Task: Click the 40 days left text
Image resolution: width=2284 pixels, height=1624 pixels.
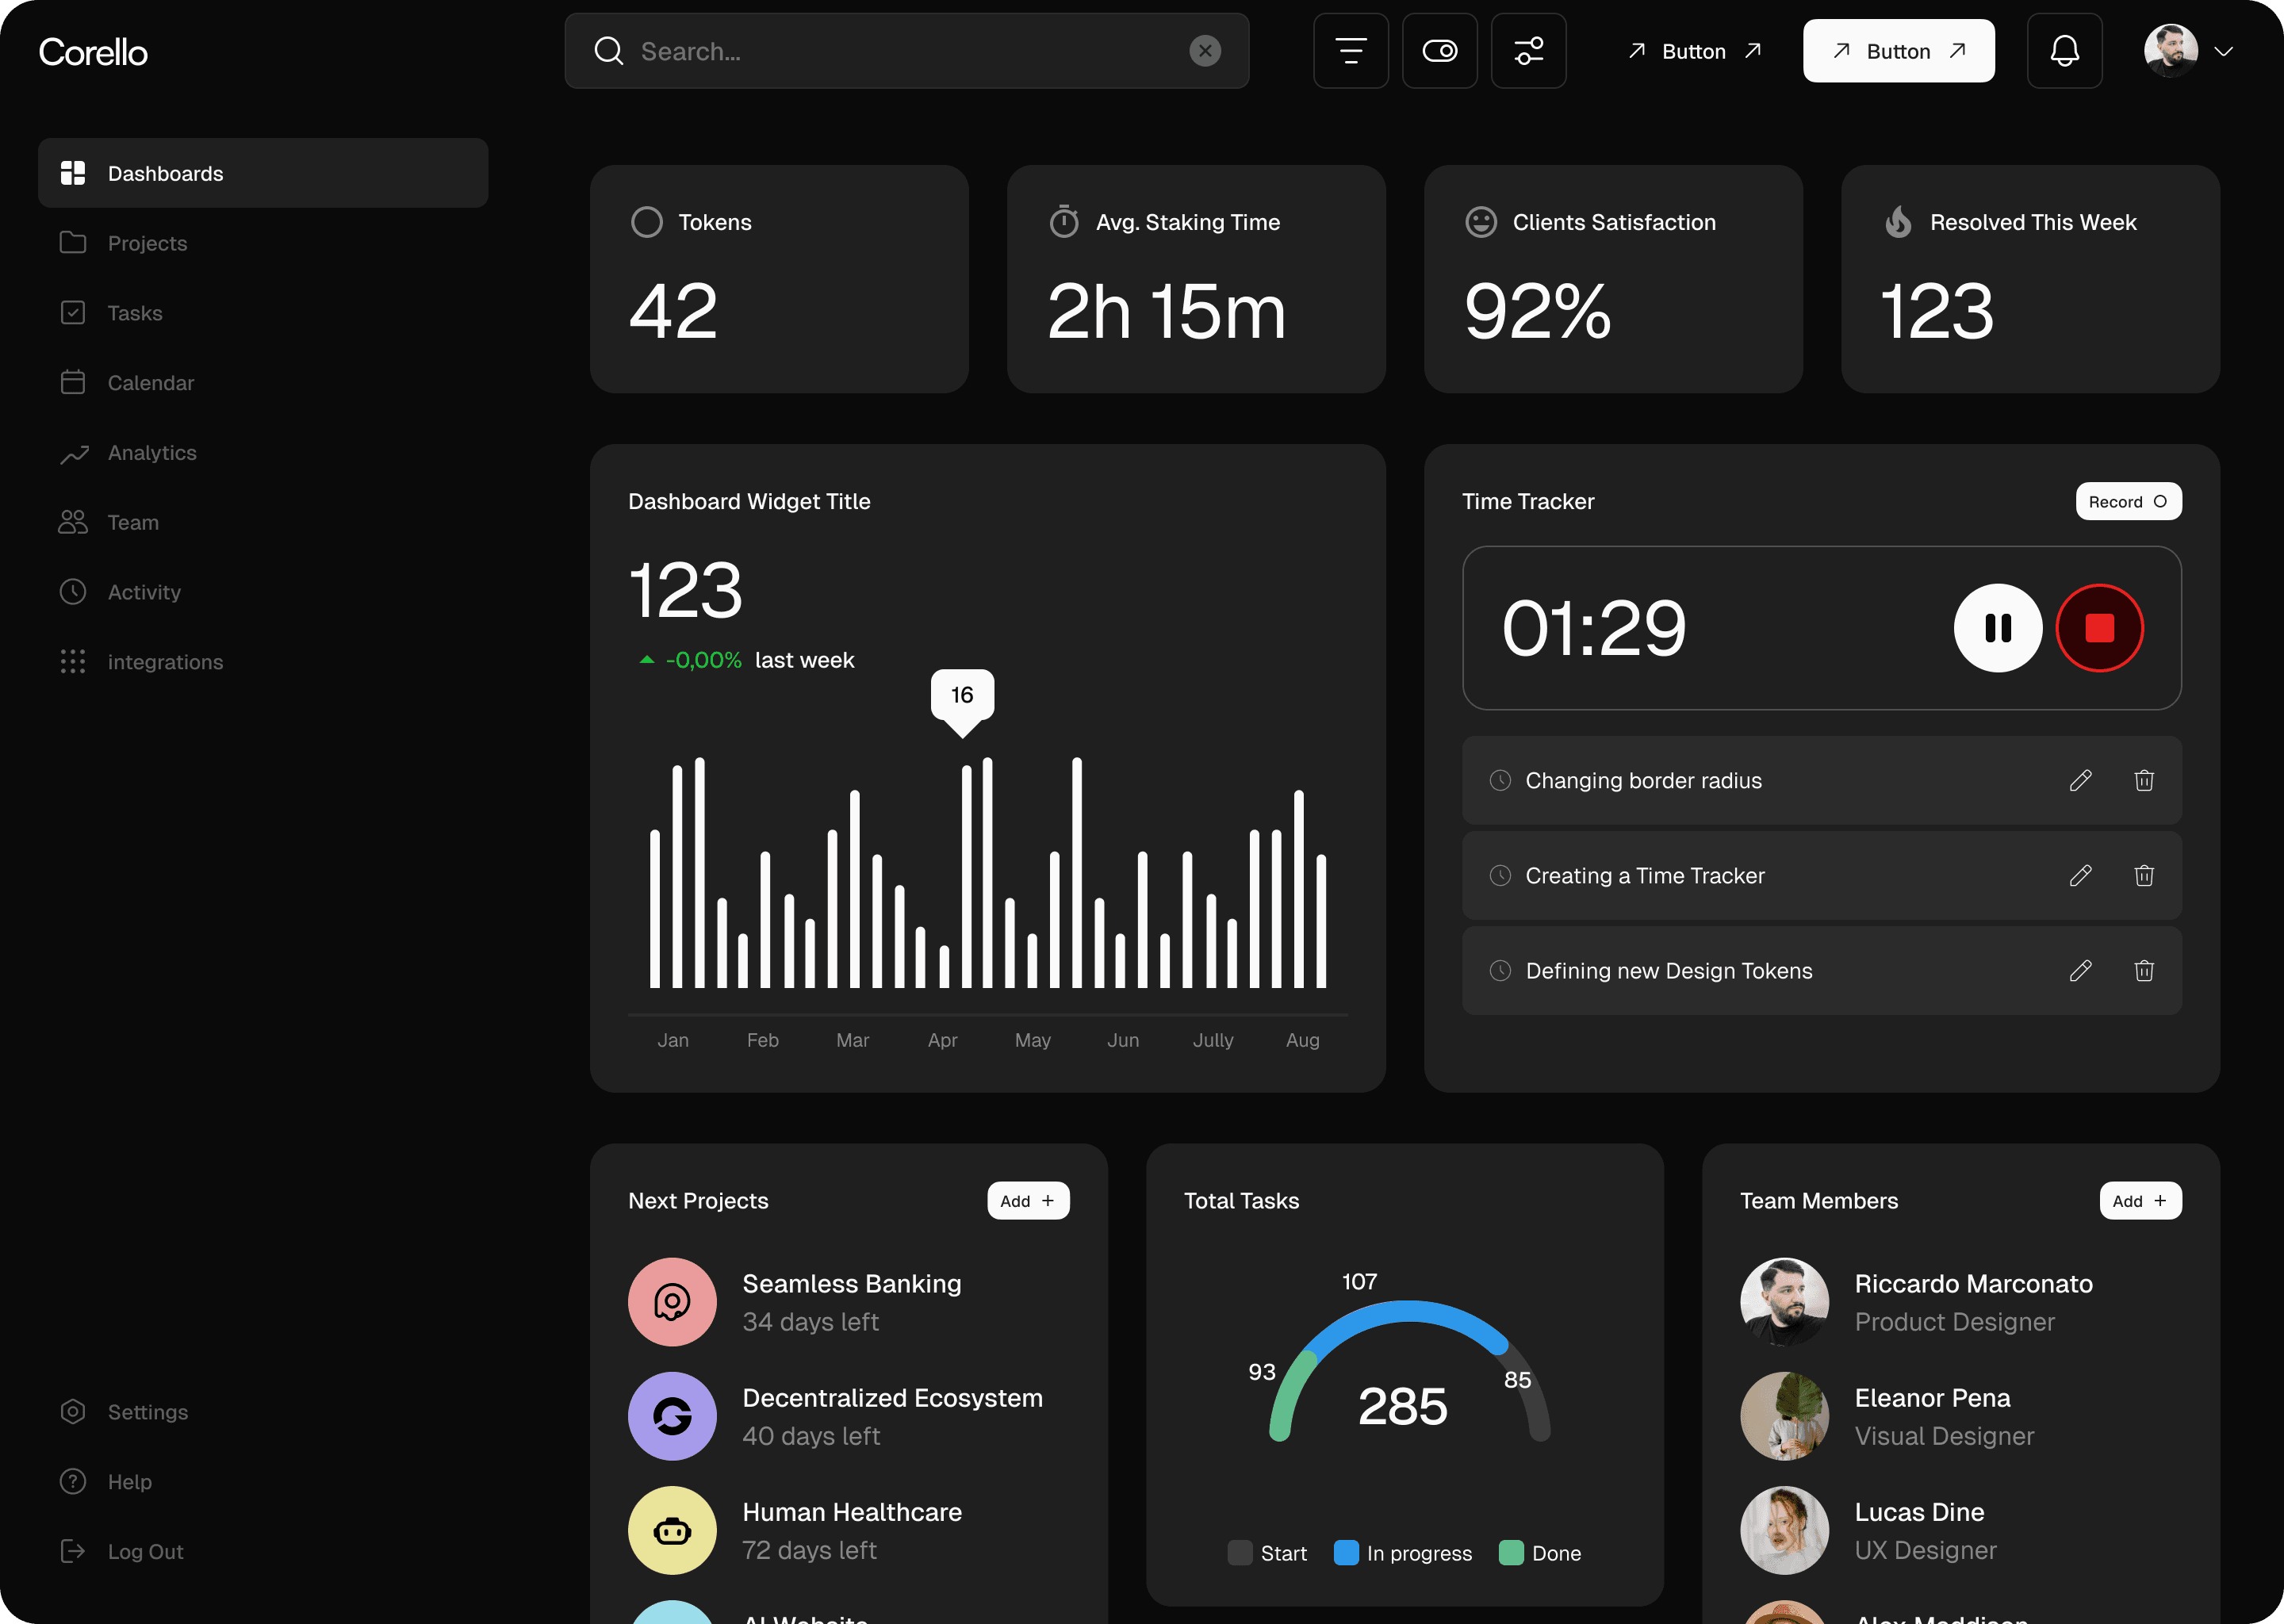Action: pos(811,1437)
